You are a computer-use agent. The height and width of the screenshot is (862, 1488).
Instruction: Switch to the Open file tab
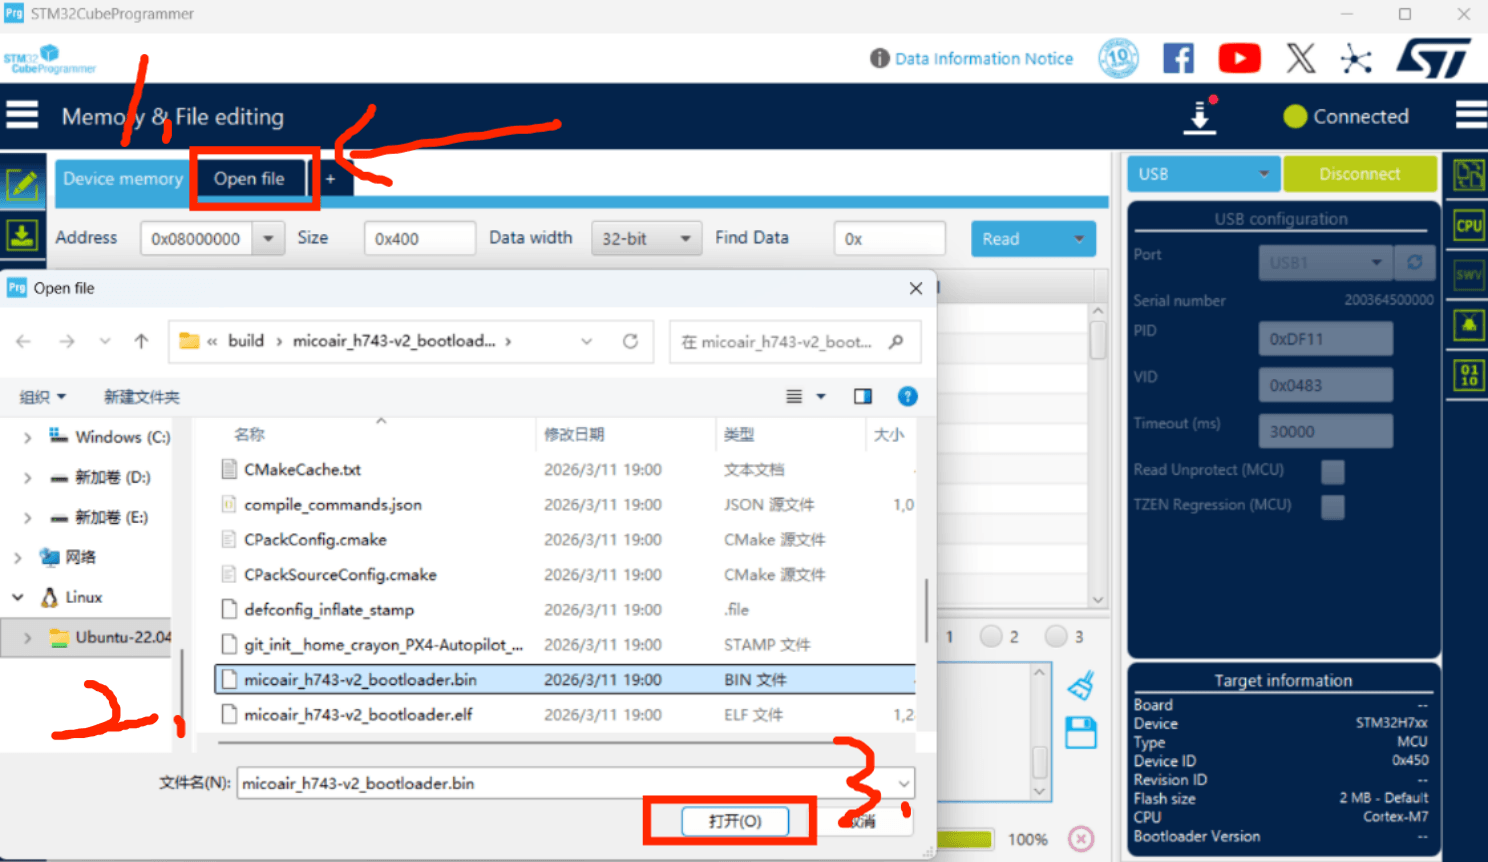click(249, 178)
